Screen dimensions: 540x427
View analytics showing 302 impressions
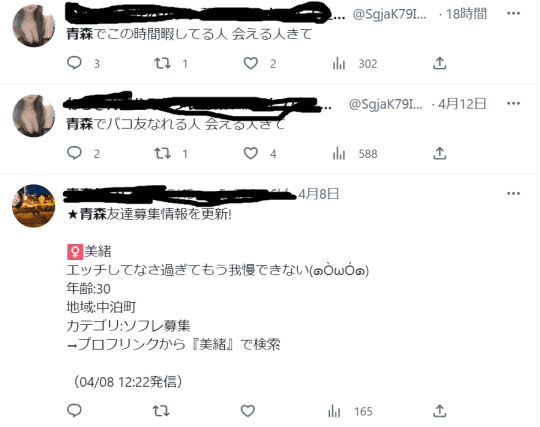point(355,64)
